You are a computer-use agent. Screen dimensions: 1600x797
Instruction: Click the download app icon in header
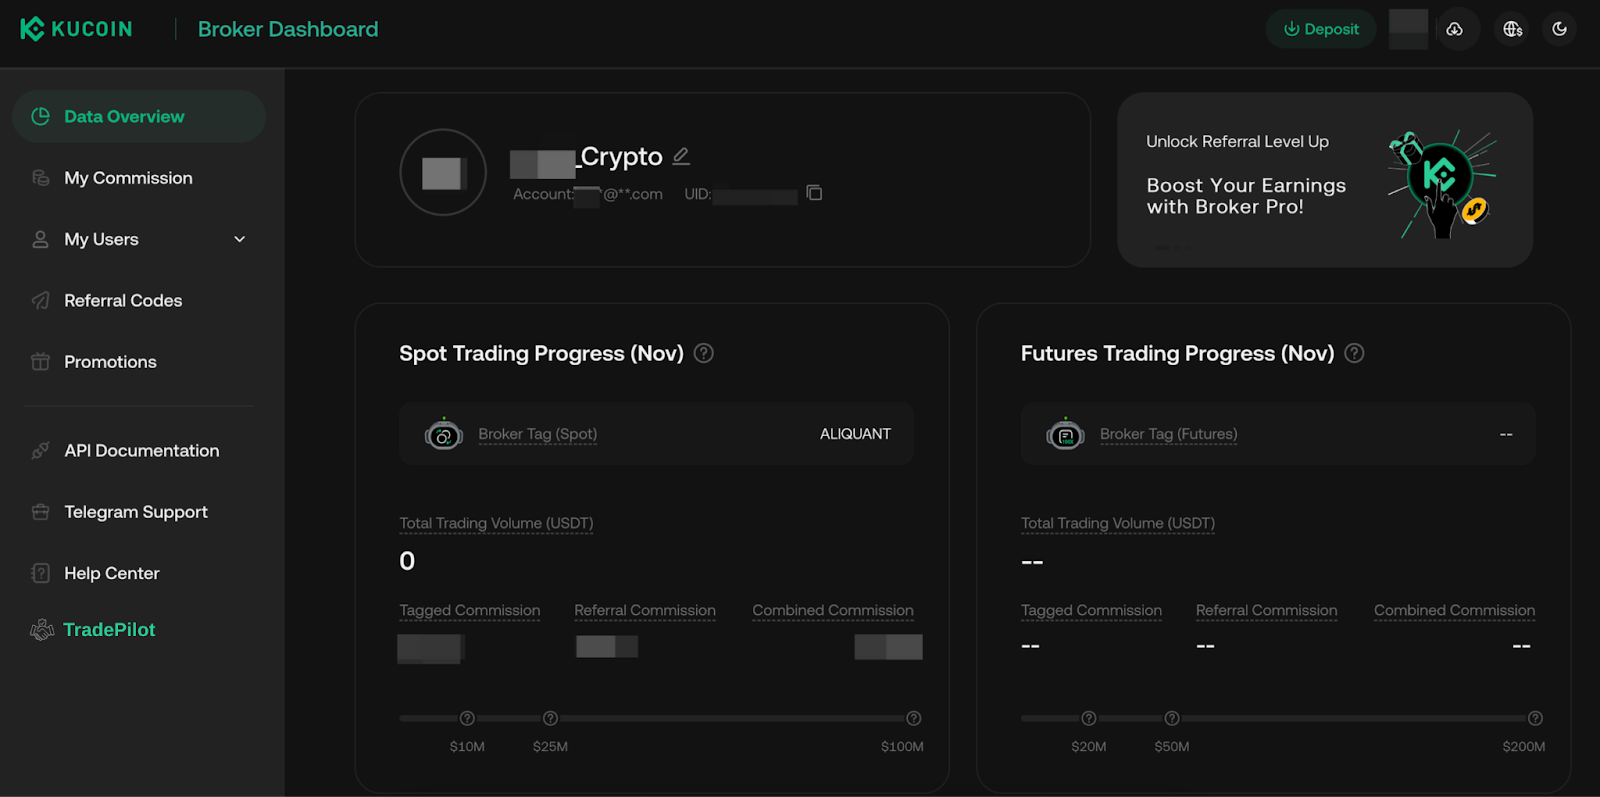[x=1455, y=29]
